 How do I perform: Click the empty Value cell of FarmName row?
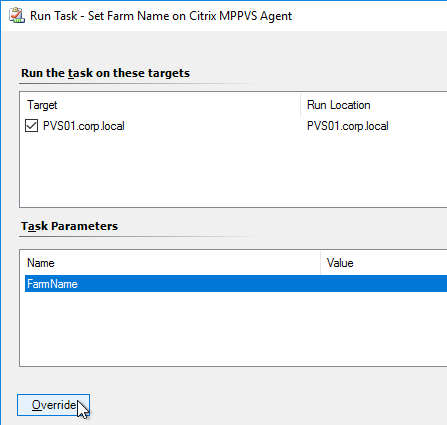click(x=383, y=284)
